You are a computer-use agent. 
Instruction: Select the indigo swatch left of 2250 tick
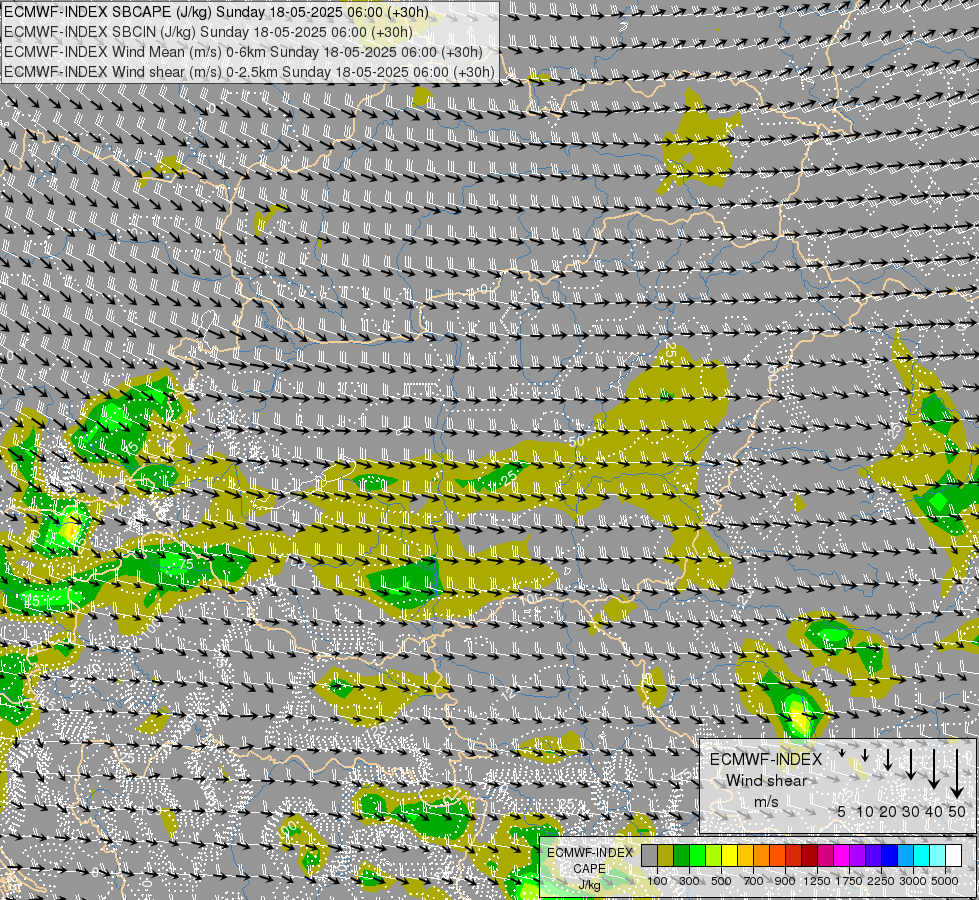pyautogui.click(x=873, y=856)
